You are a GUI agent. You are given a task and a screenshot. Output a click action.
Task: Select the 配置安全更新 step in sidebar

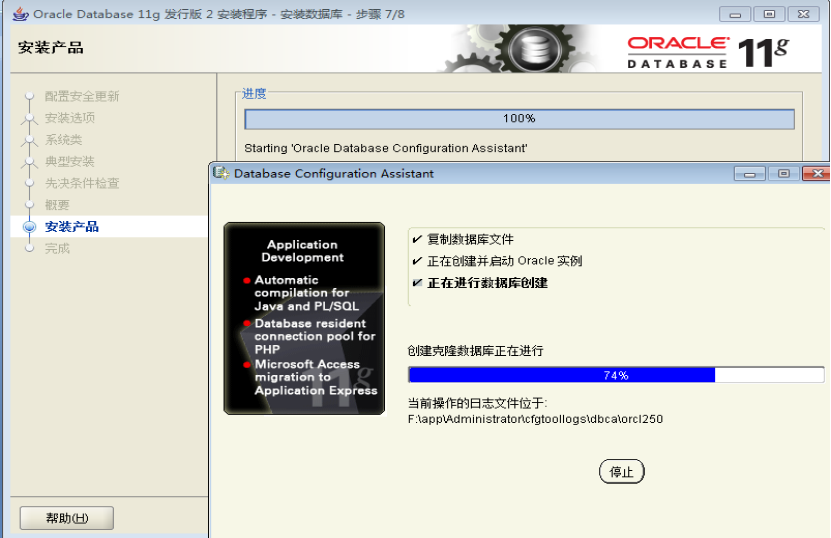click(82, 96)
